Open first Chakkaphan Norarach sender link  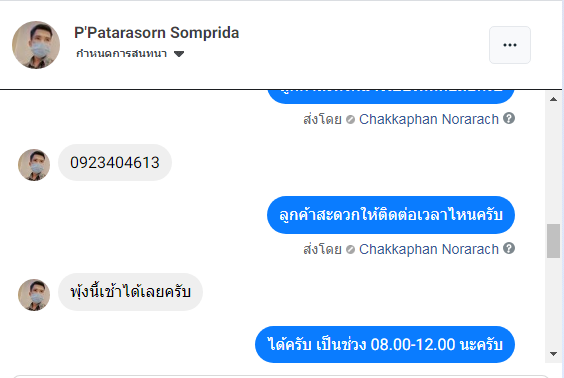429,119
